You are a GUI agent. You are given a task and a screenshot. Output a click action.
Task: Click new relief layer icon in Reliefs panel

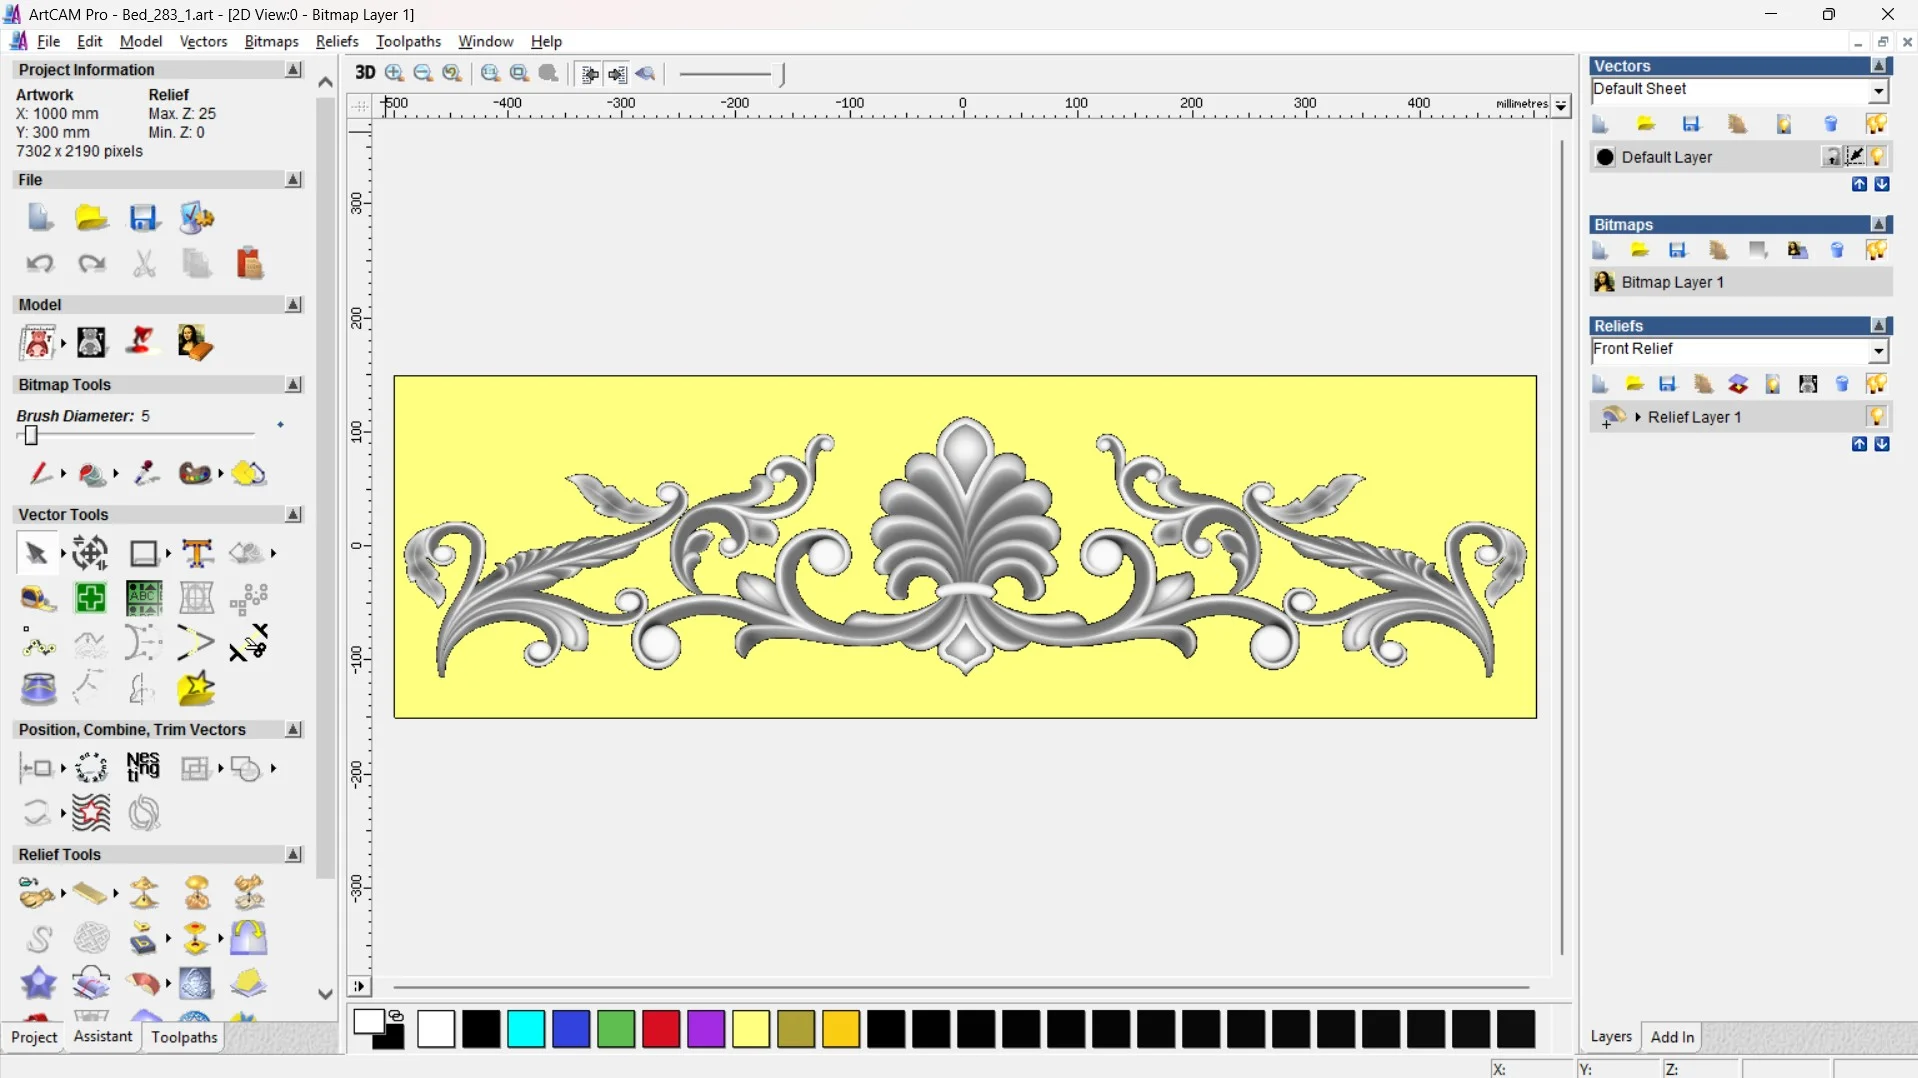1600,384
